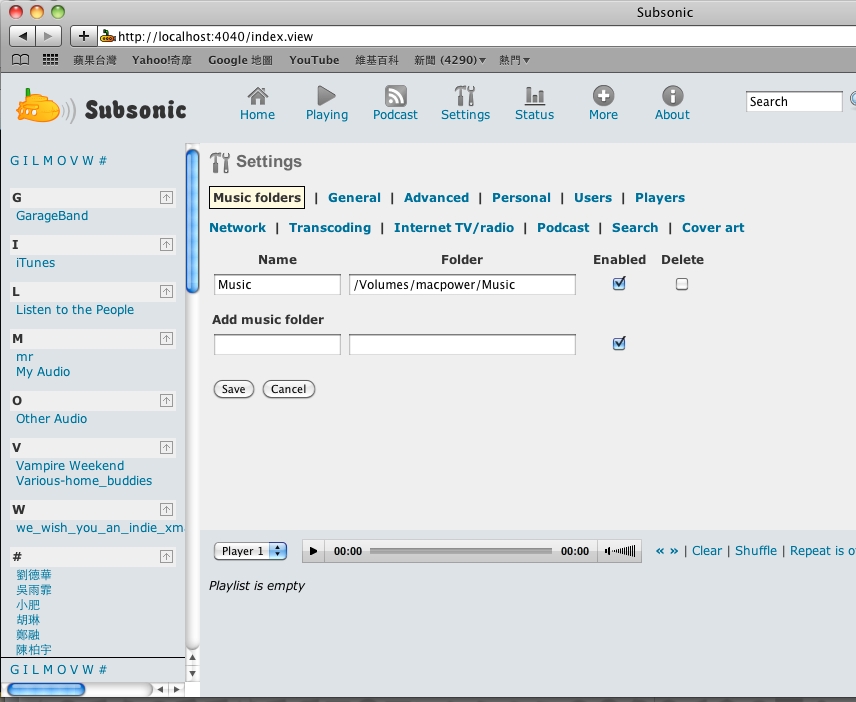The image size is (856, 702).
Task: Click the Save button
Action: click(234, 389)
